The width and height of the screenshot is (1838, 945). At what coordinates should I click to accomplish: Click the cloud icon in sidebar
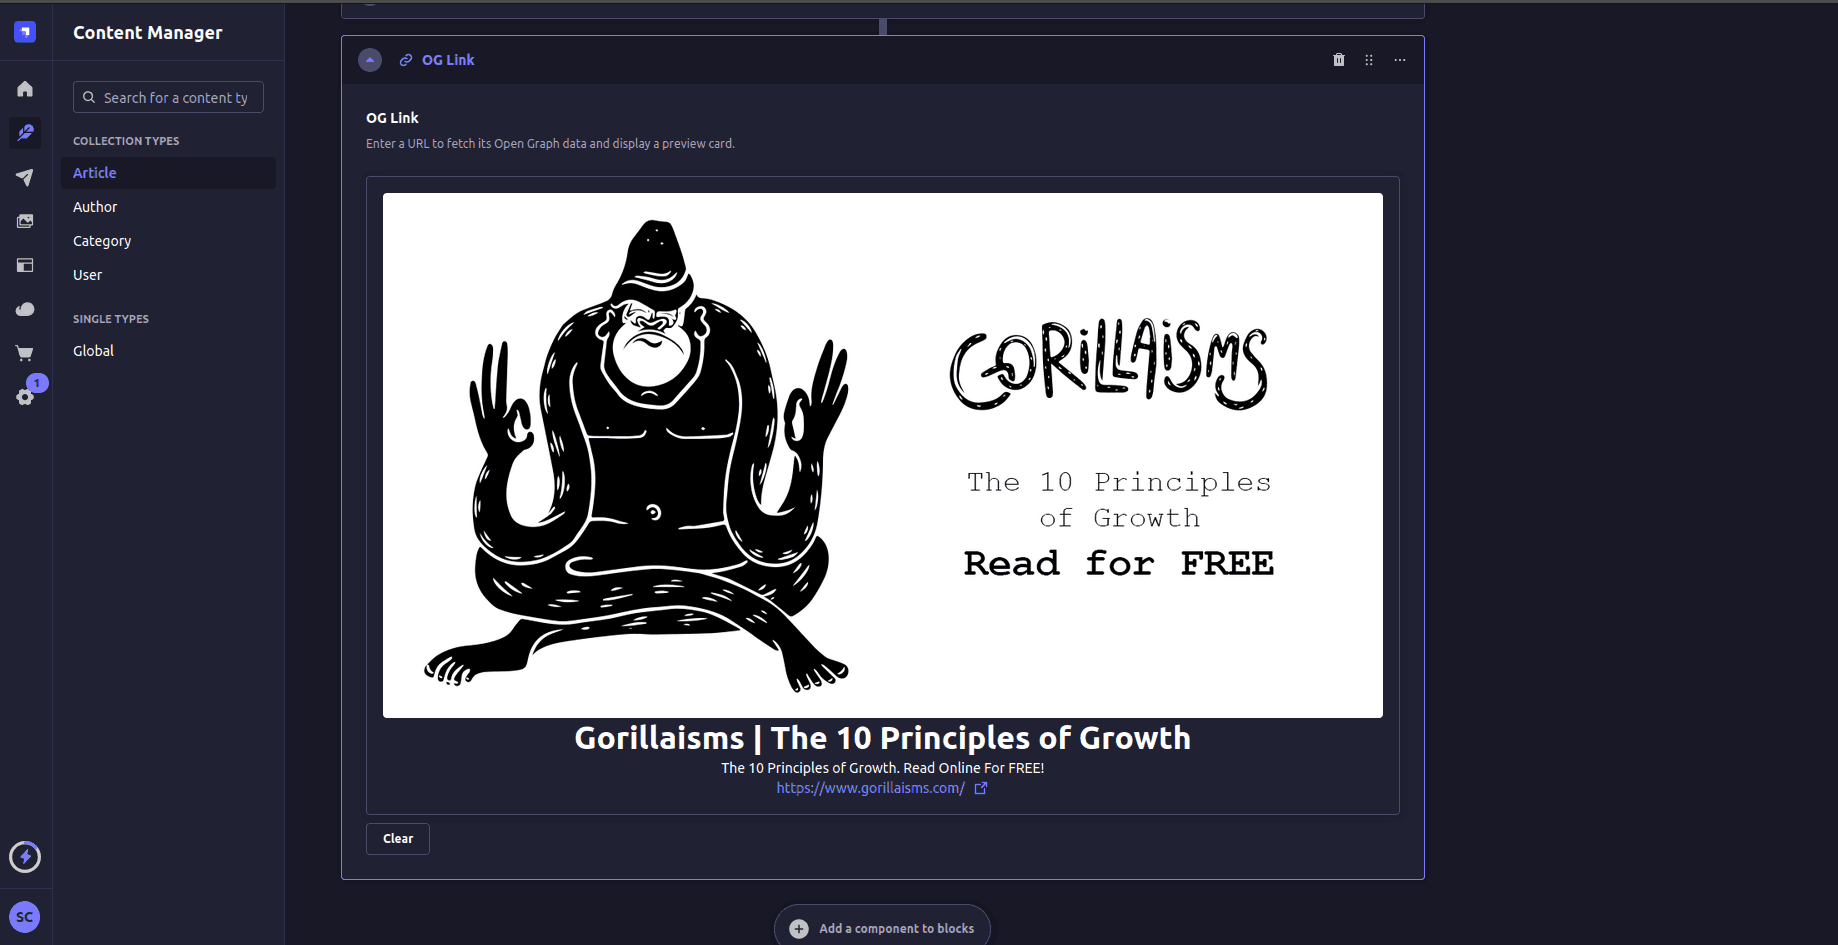click(25, 309)
